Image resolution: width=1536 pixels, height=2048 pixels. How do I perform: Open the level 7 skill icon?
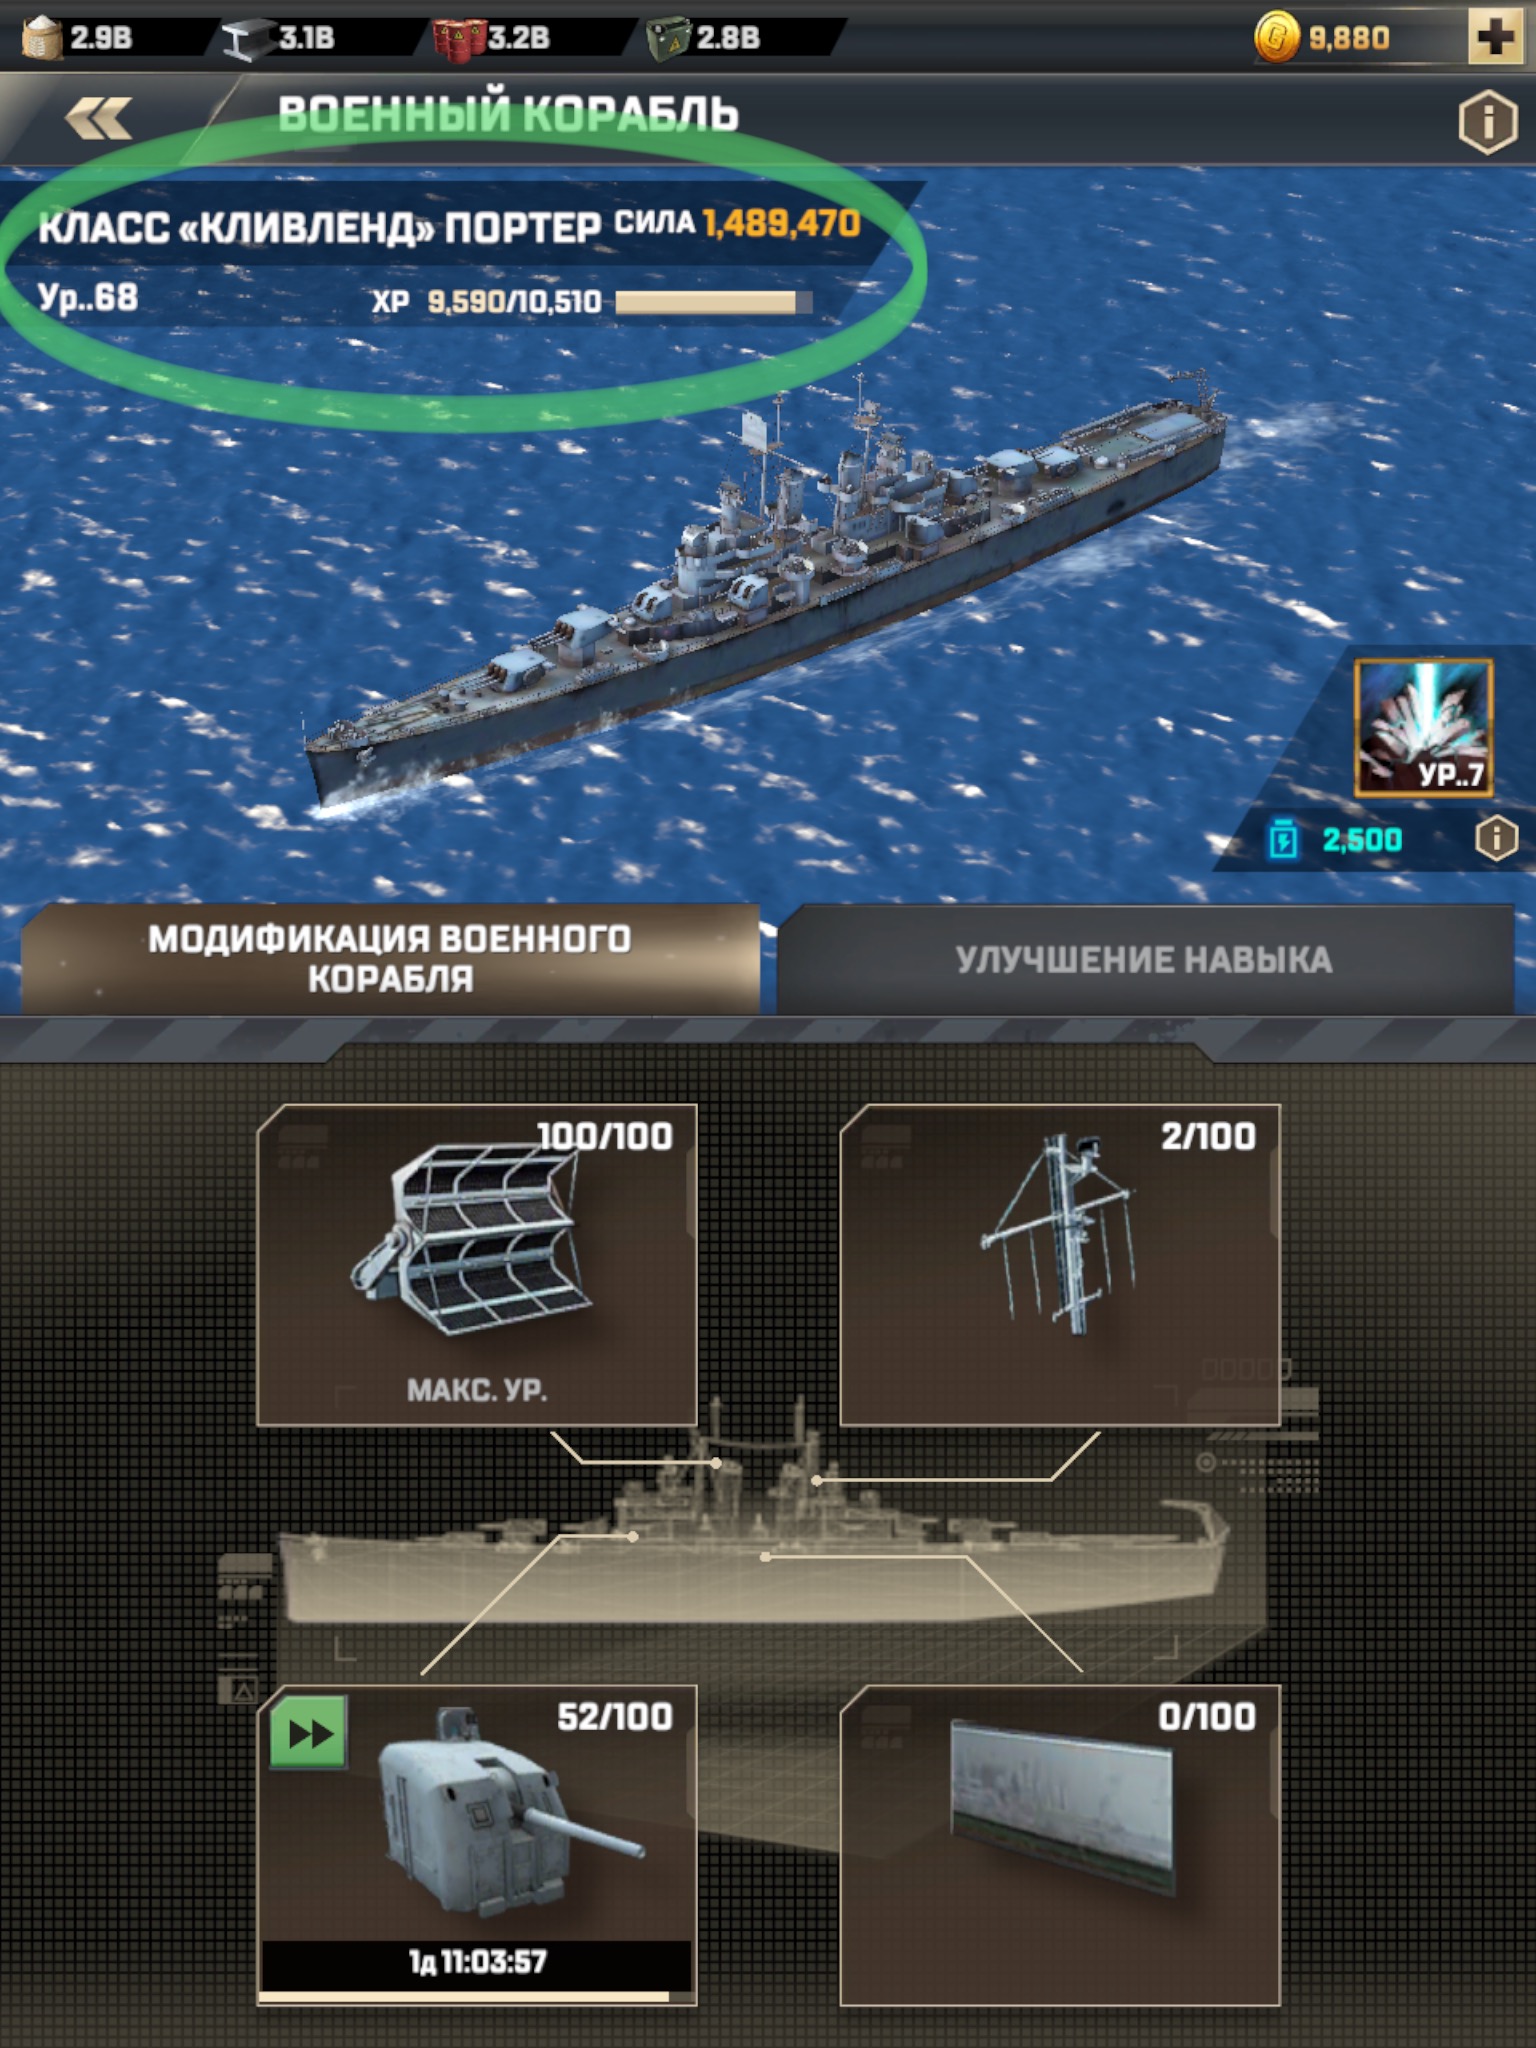point(1424,727)
